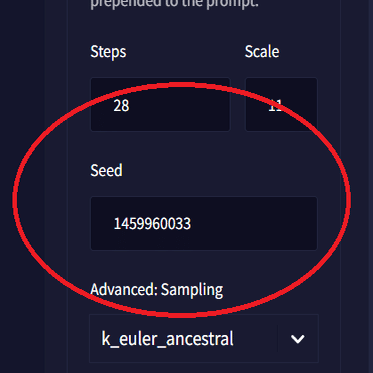The height and width of the screenshot is (373, 373).
Task: Click the divider beside the dropdown chevron
Action: 277,339
